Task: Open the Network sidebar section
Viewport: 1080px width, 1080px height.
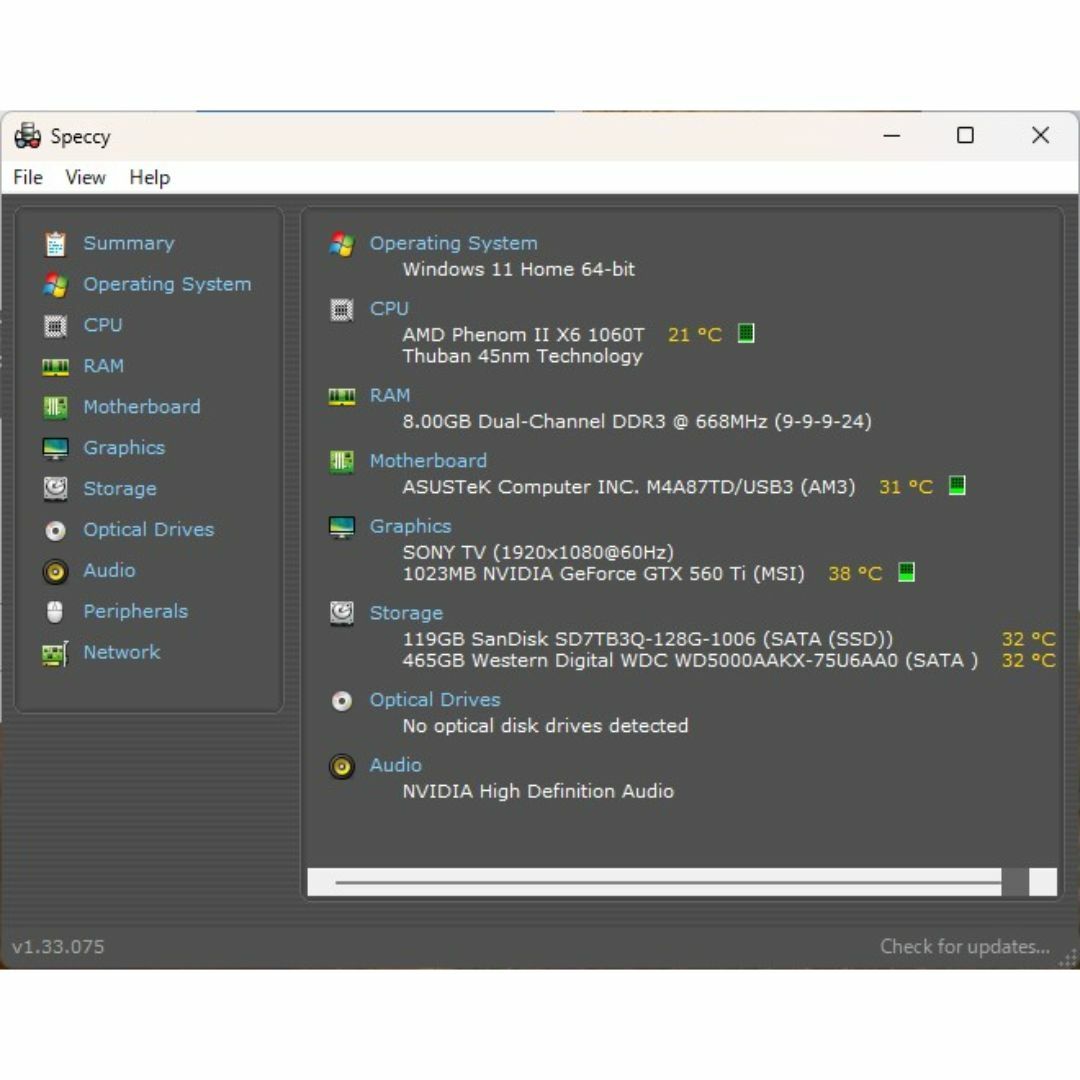Action: (x=122, y=652)
